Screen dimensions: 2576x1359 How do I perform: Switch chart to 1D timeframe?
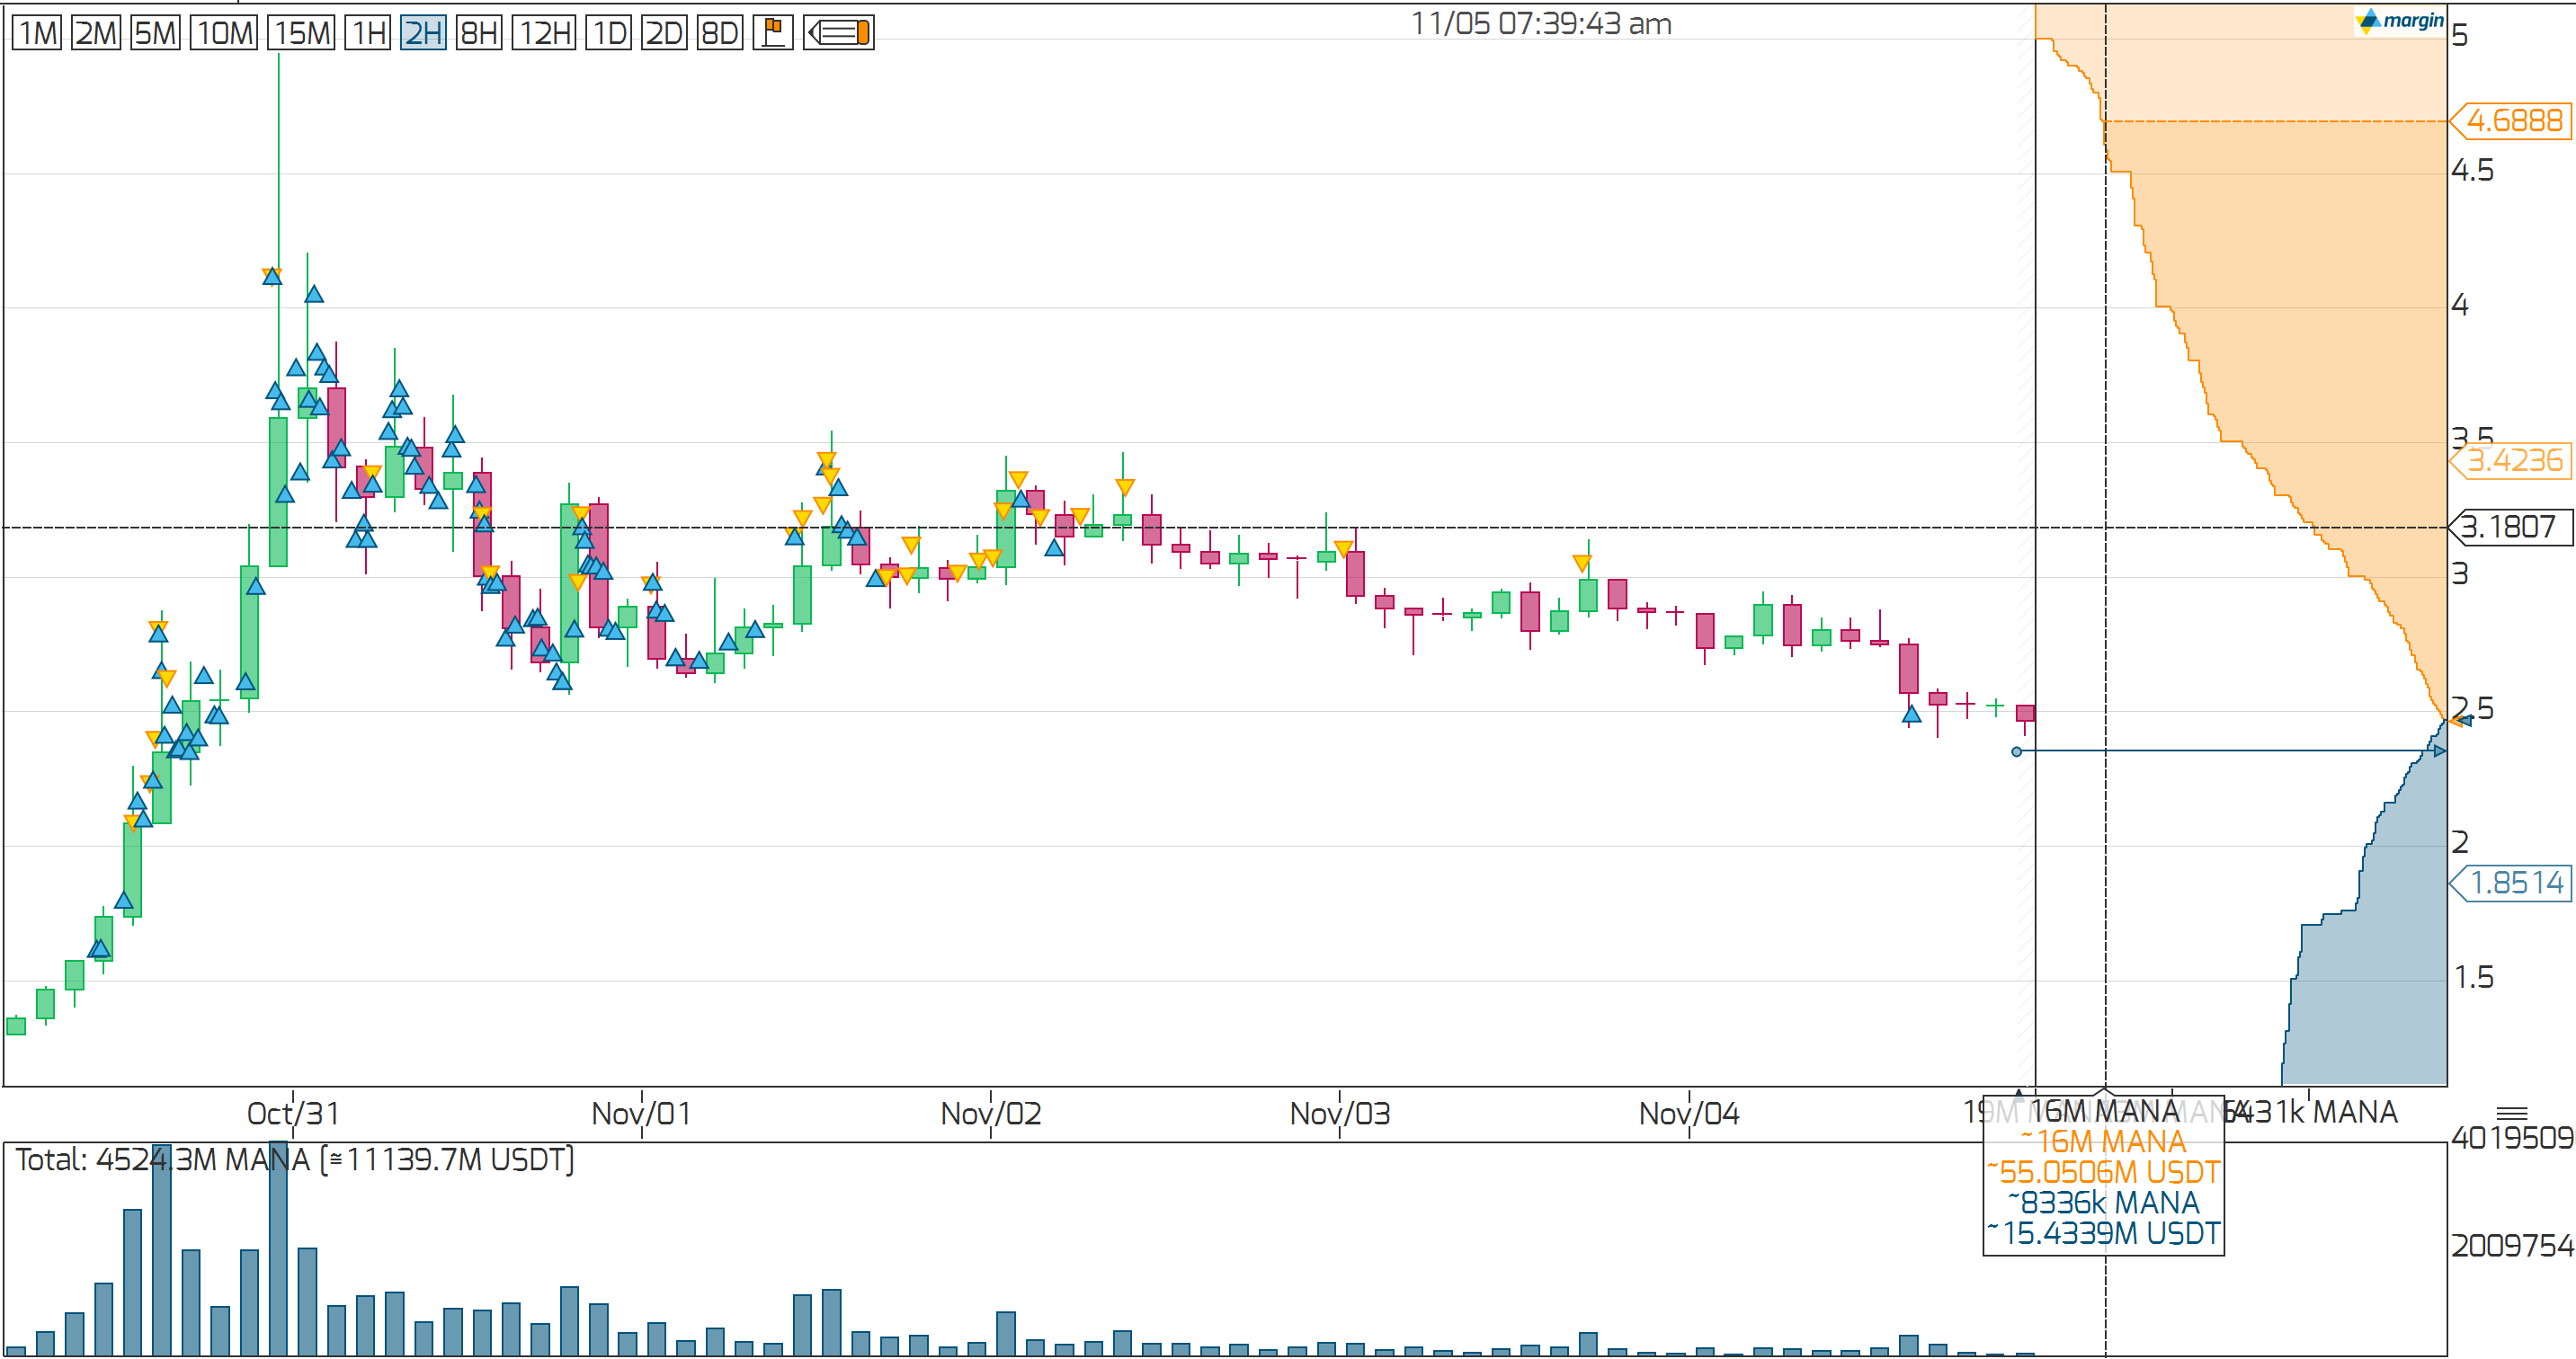point(608,33)
